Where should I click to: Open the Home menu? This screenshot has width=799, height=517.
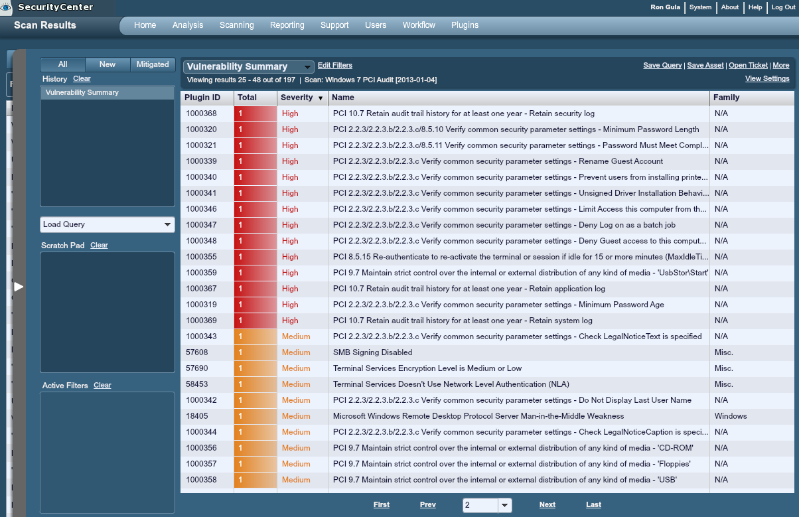pos(145,25)
